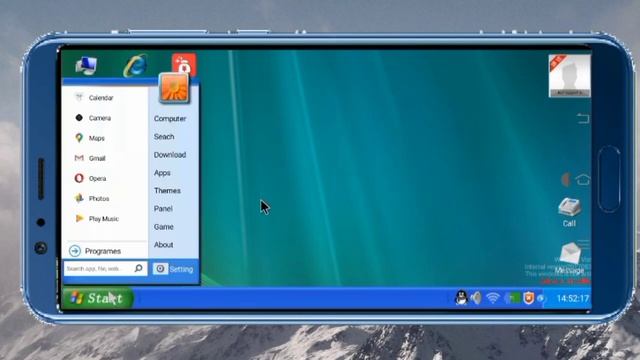Select Computer in the start menu
640x360 pixels.
click(170, 119)
